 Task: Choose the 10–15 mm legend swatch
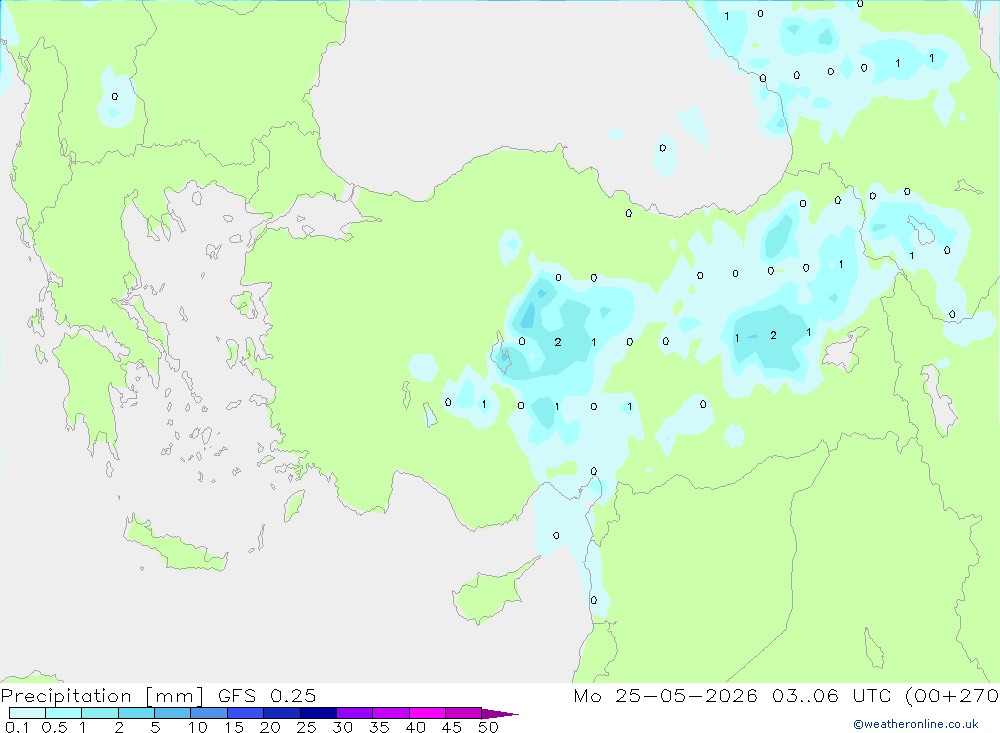(209, 713)
